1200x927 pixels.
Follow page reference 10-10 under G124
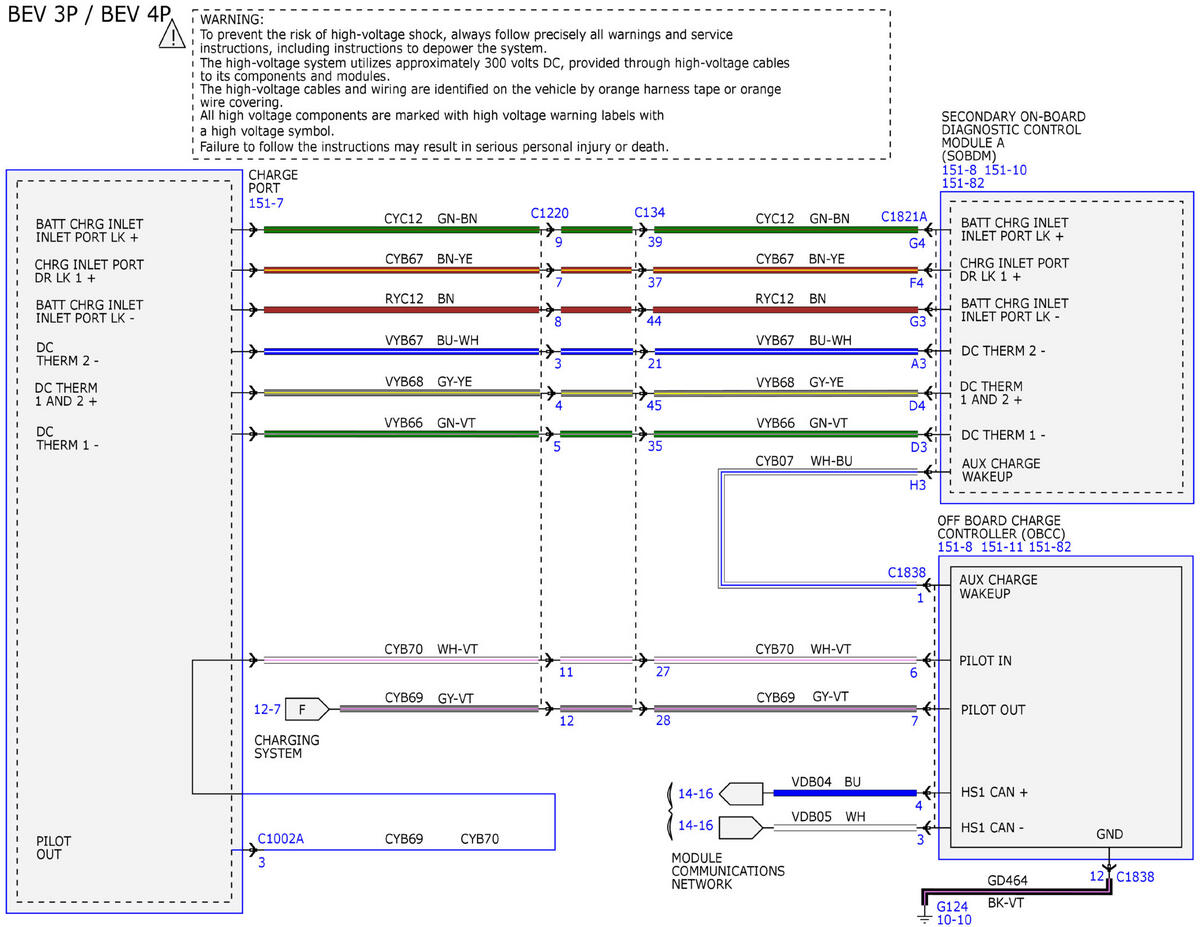coord(953,919)
